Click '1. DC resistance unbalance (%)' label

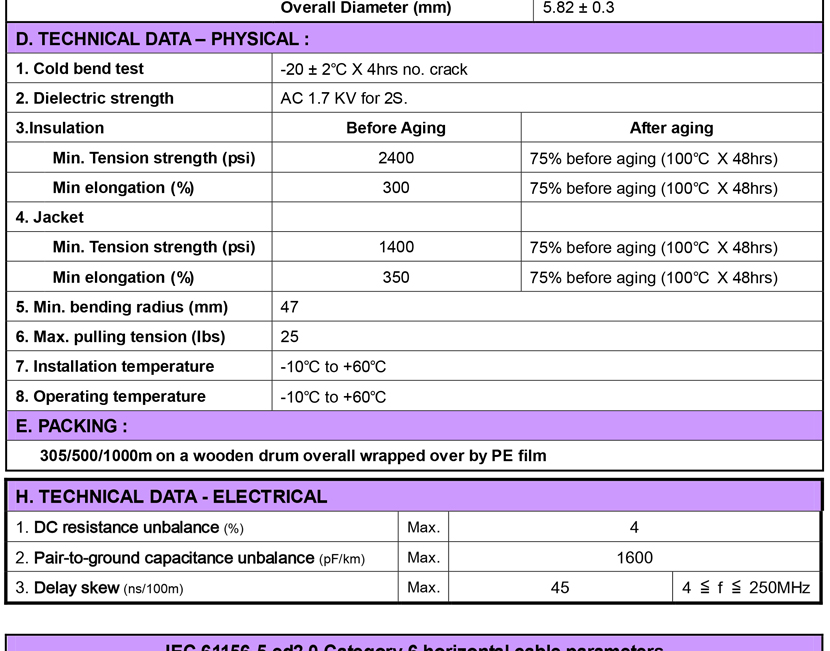click(x=130, y=527)
